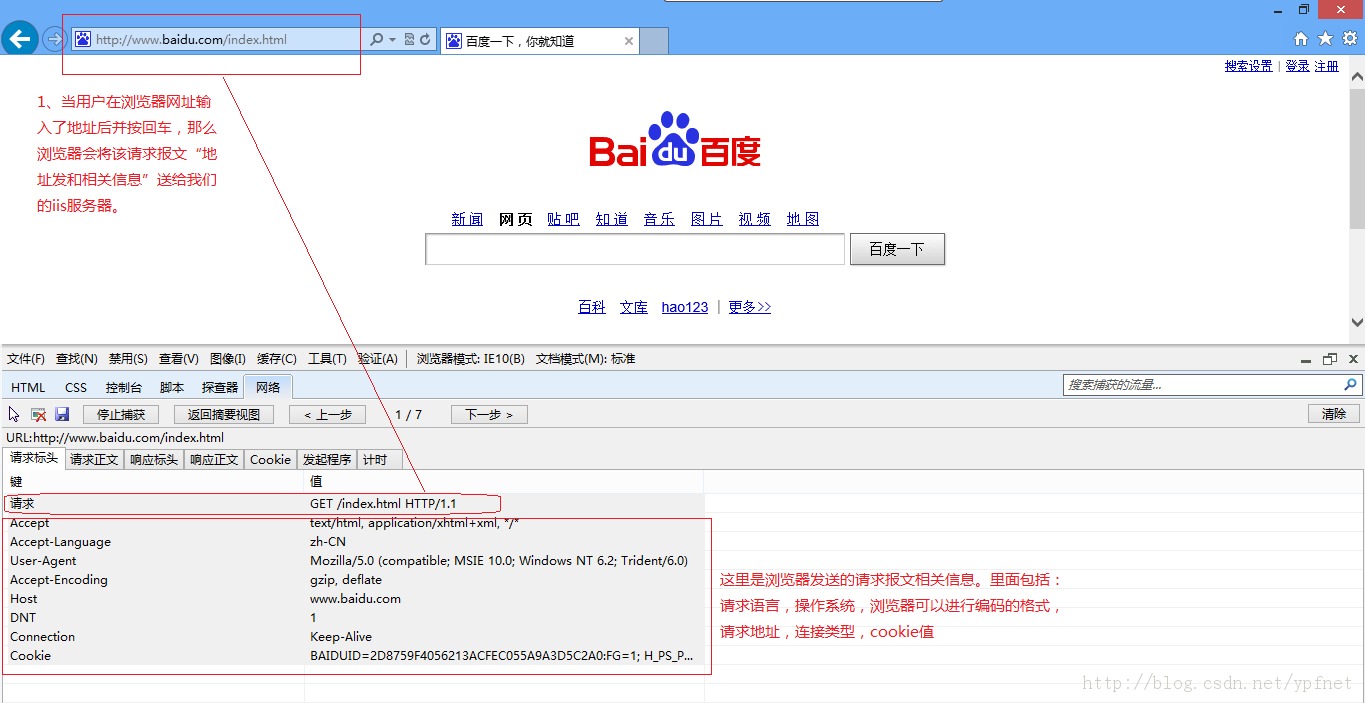Open favorites star icon
This screenshot has height=703, width=1365.
[x=1325, y=39]
